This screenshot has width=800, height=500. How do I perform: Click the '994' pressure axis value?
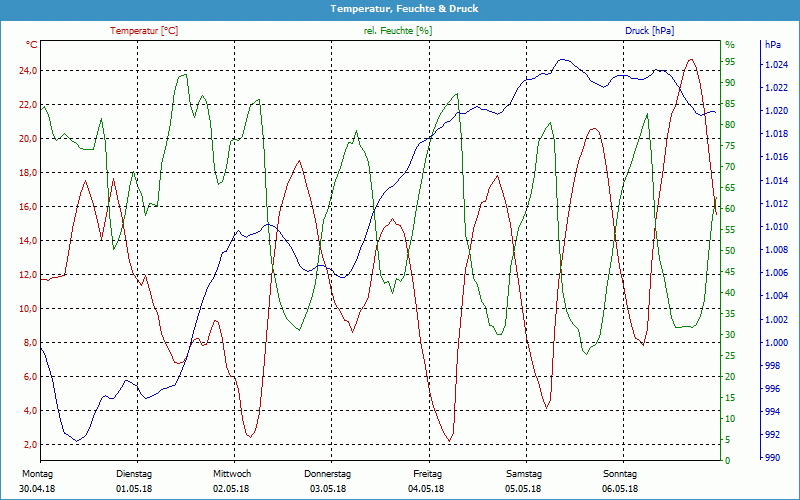(772, 411)
